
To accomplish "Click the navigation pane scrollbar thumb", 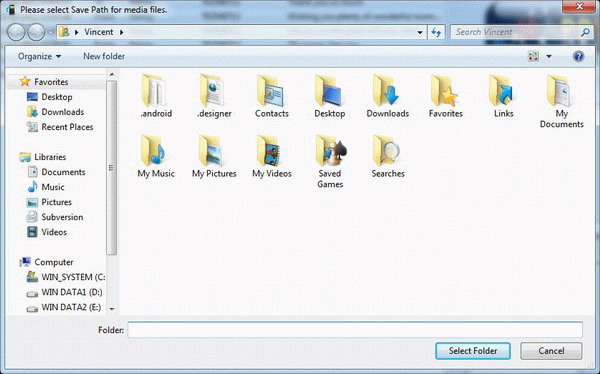I will (x=112, y=168).
